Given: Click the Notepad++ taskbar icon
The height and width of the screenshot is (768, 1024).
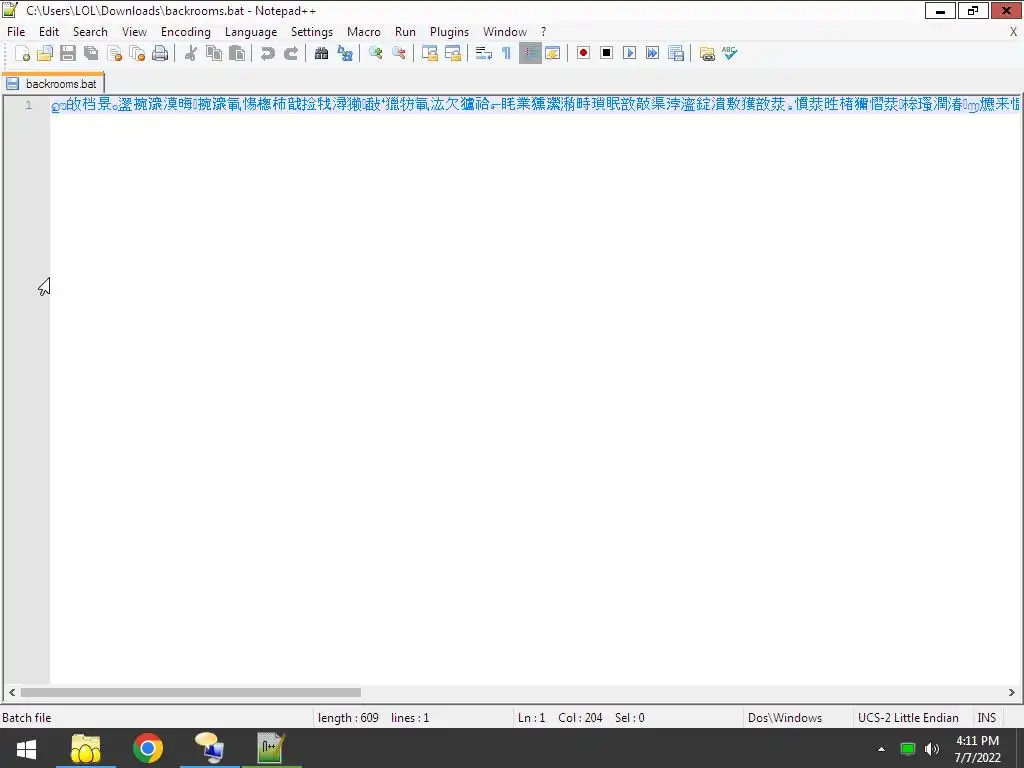Looking at the screenshot, I should pyautogui.click(x=271, y=748).
